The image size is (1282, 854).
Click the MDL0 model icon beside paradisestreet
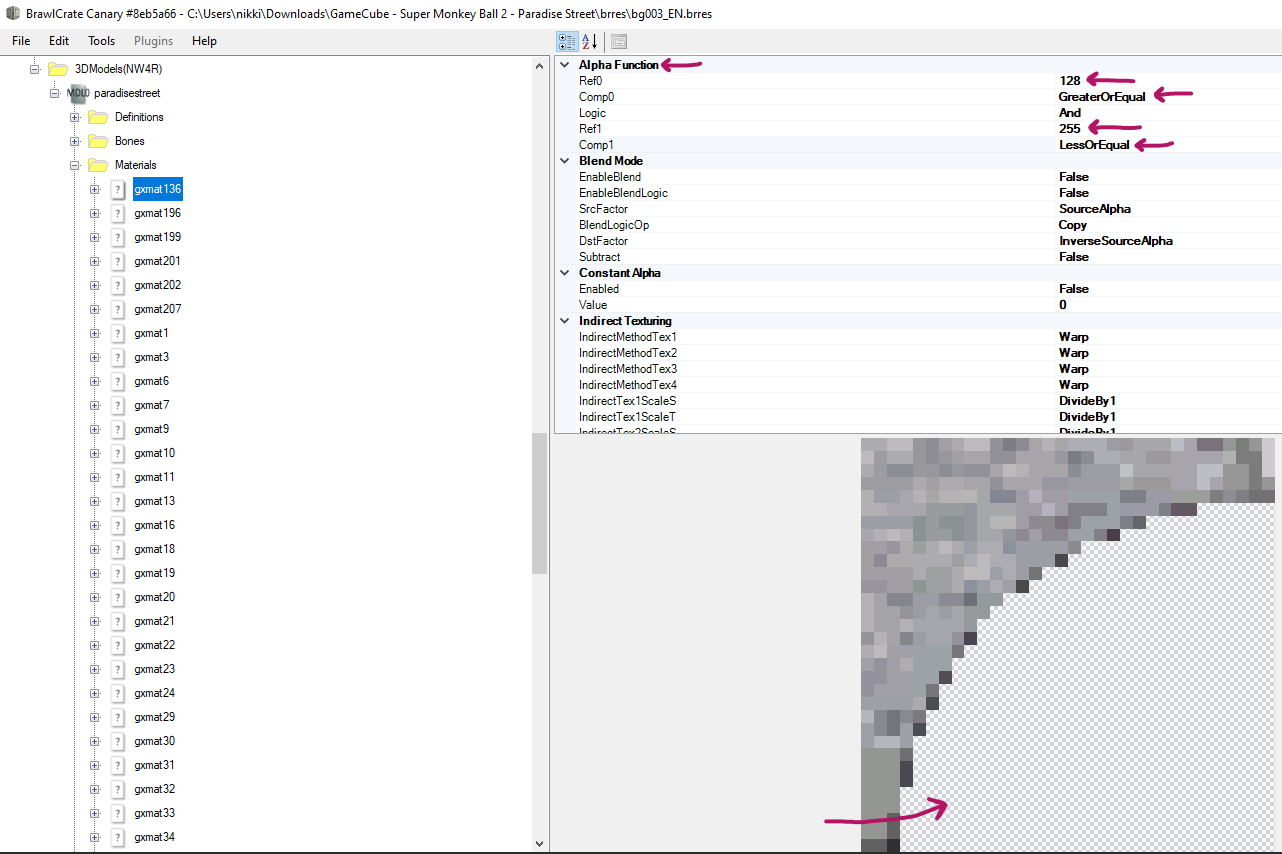[78, 93]
